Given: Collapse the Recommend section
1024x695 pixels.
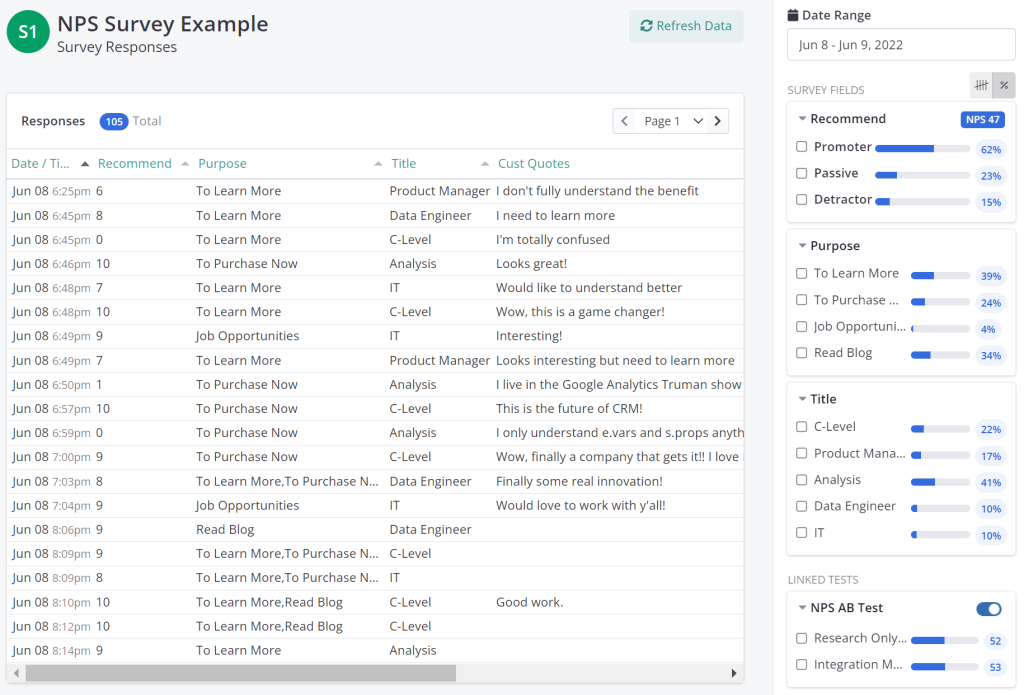Looking at the screenshot, I should pyautogui.click(x=803, y=119).
